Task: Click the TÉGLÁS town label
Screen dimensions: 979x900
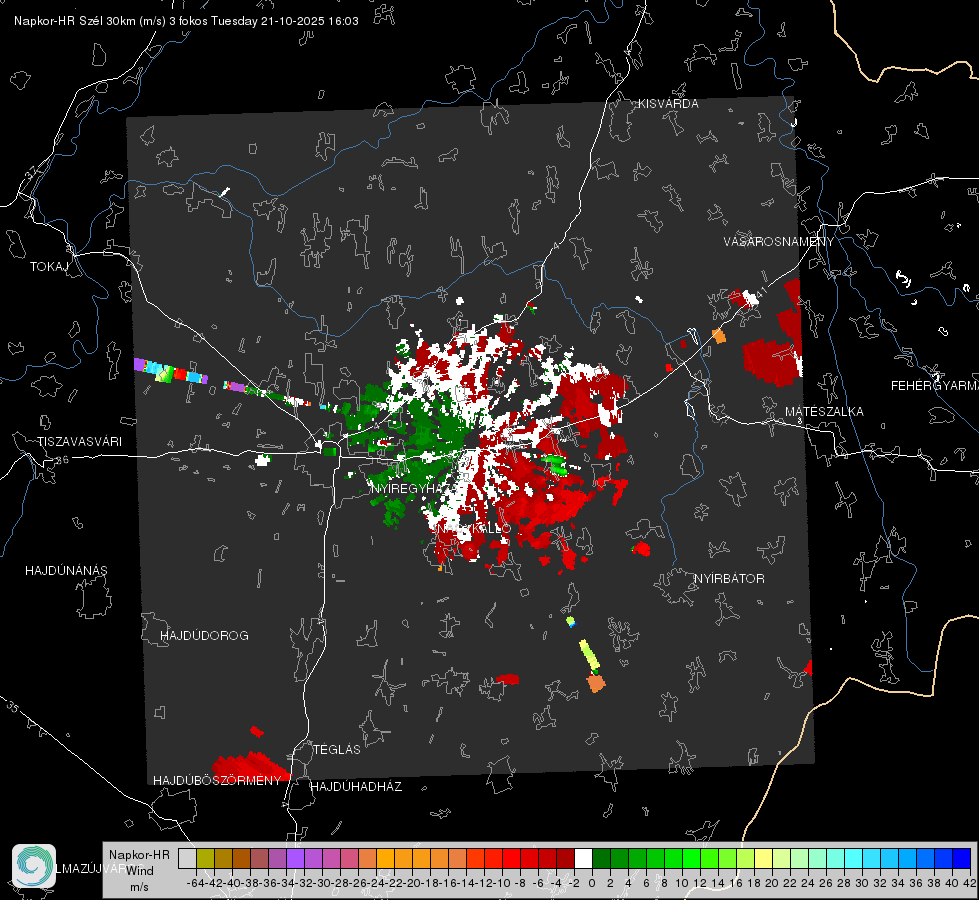Action: [337, 749]
